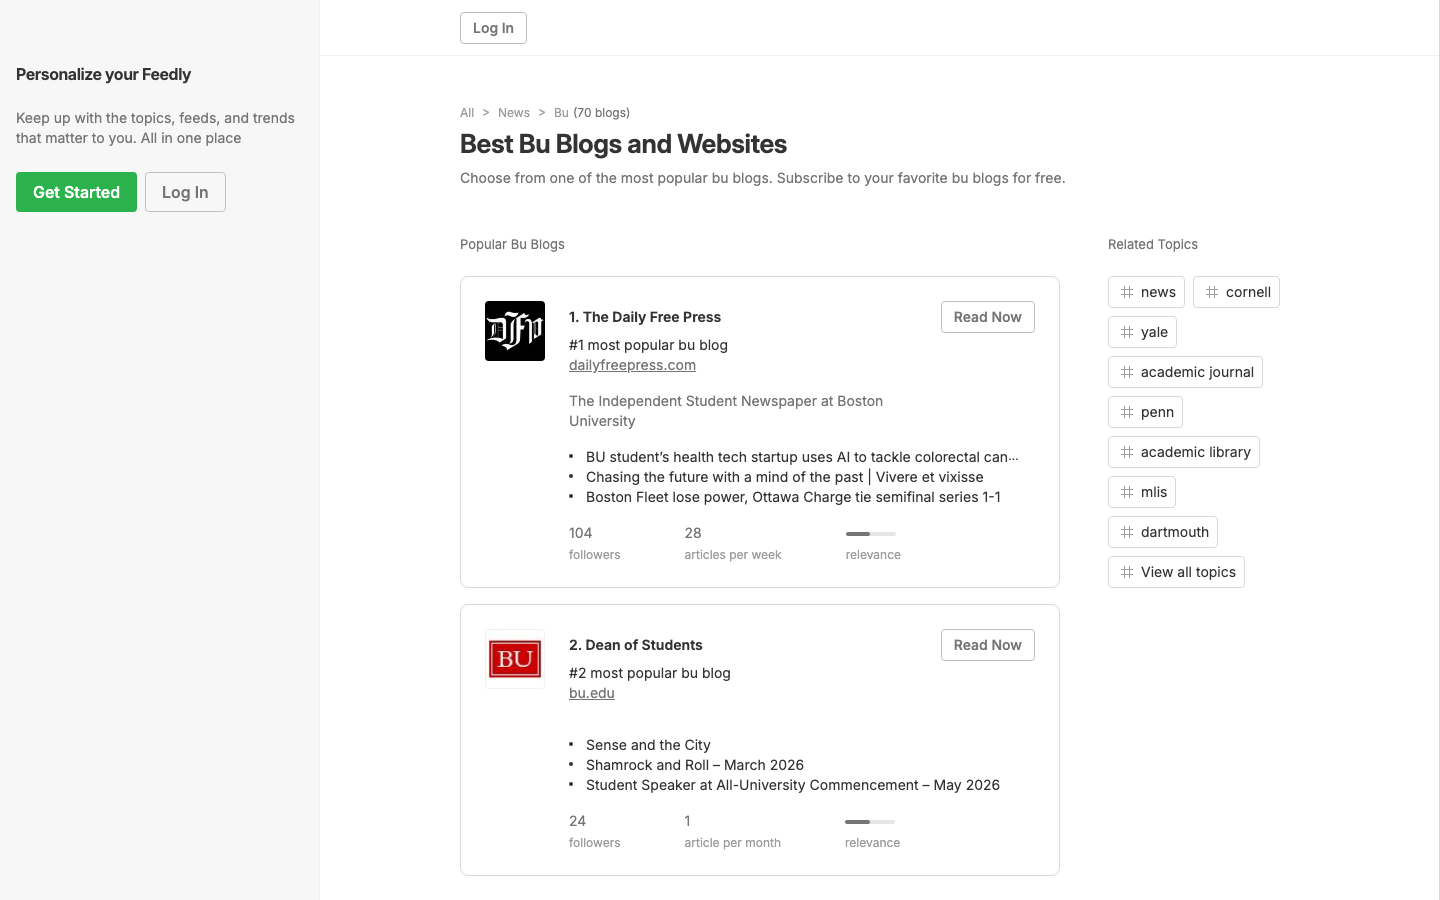Open Dean of Students title
1440x900 pixels.
[x=636, y=645]
